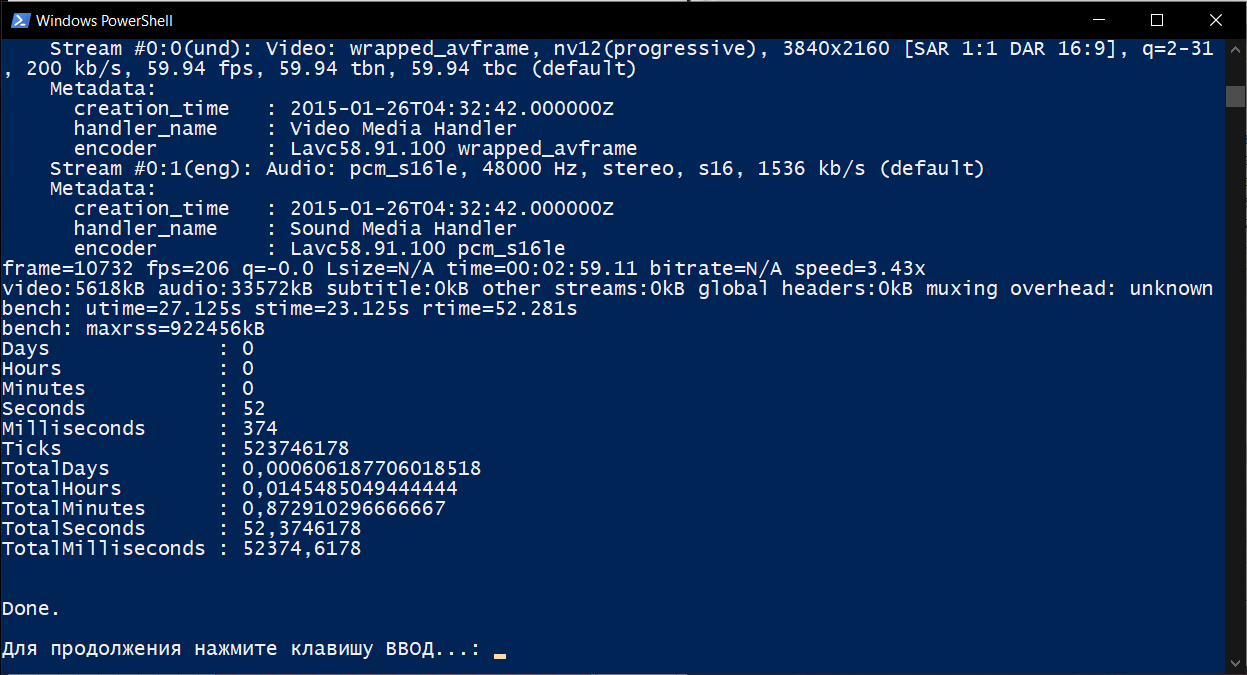Click the scrollbar down arrow
This screenshot has height=675, width=1247.
pos(1235,663)
